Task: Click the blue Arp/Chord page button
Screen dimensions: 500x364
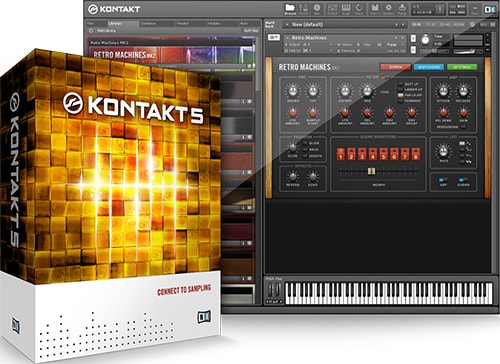Action: tap(429, 67)
